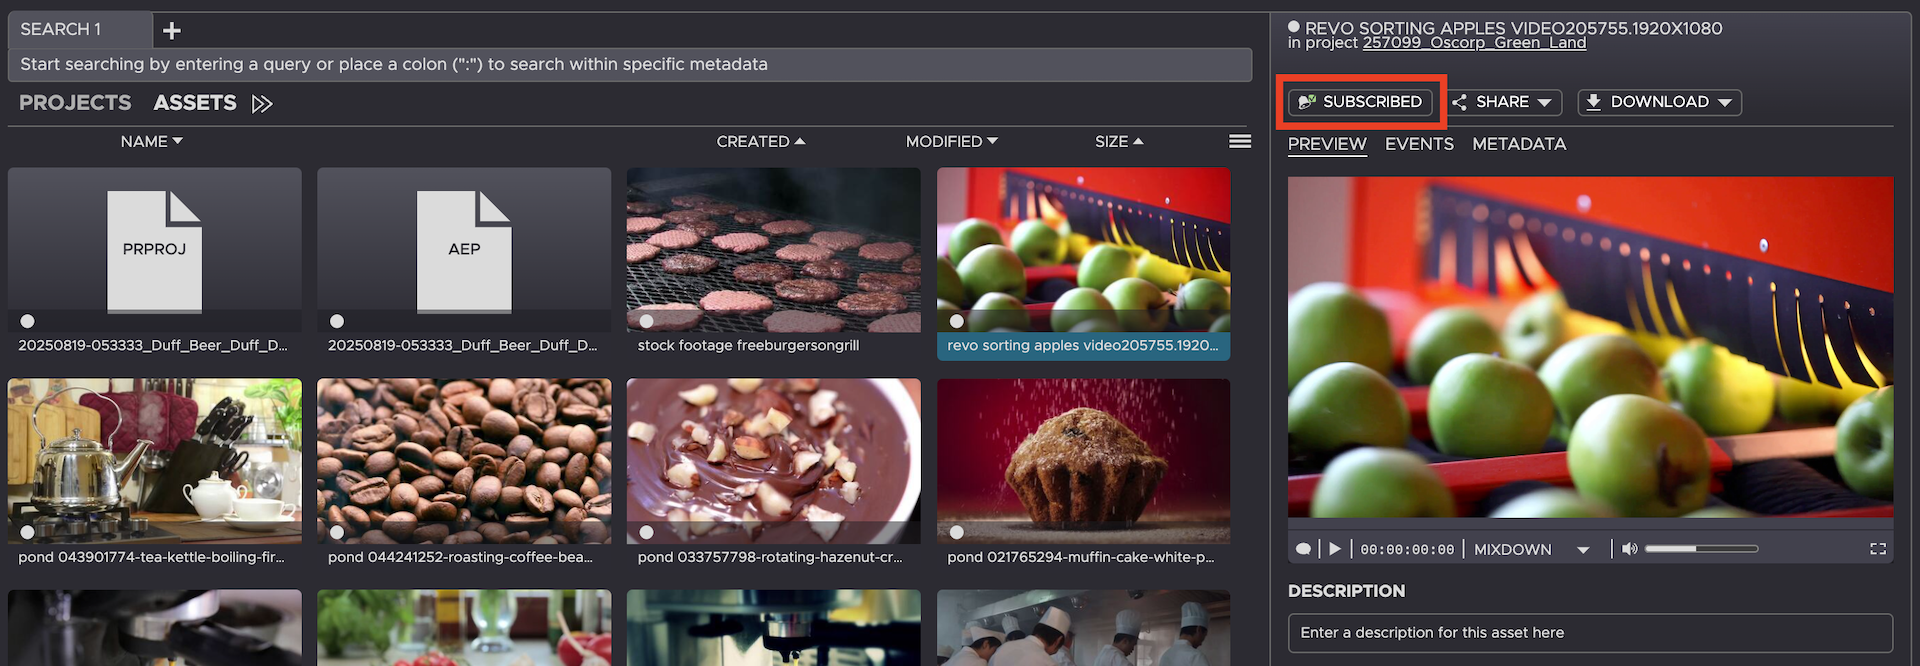
Task: Select the circle marker on freeburgersongrill thumbnail
Action: point(647,321)
